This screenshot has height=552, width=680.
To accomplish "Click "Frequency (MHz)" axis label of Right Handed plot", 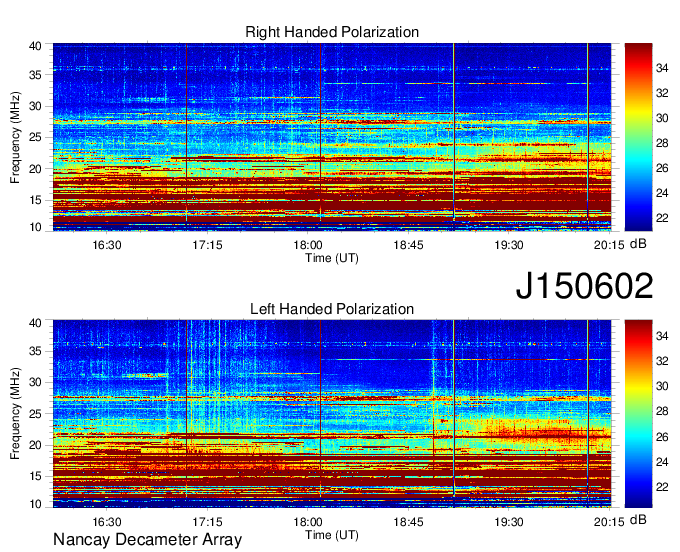I will point(15,137).
